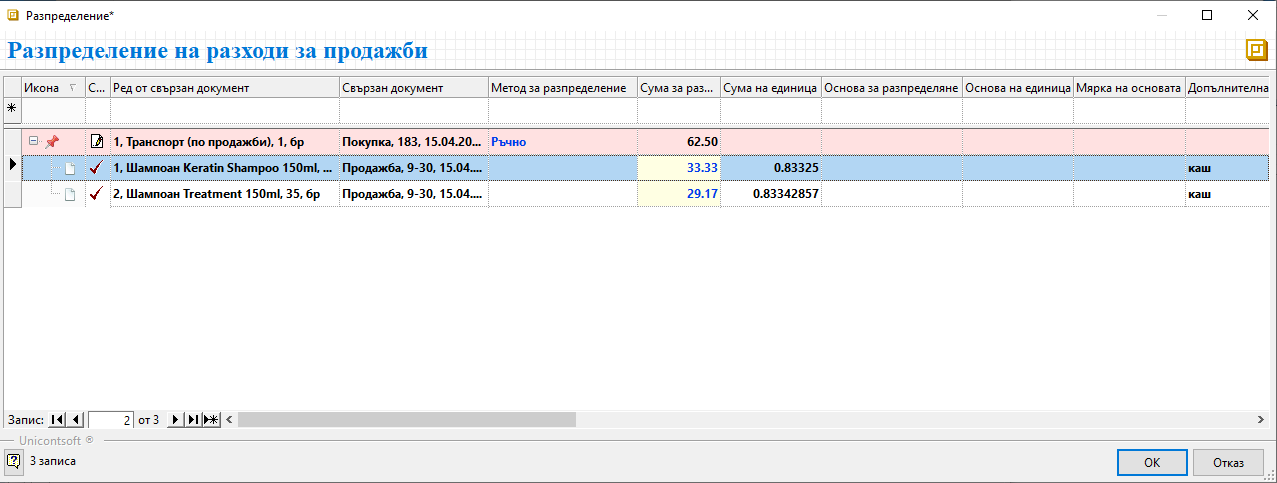Open Ръчно distribution method cell
The width and height of the screenshot is (1277, 483).
(x=562, y=142)
